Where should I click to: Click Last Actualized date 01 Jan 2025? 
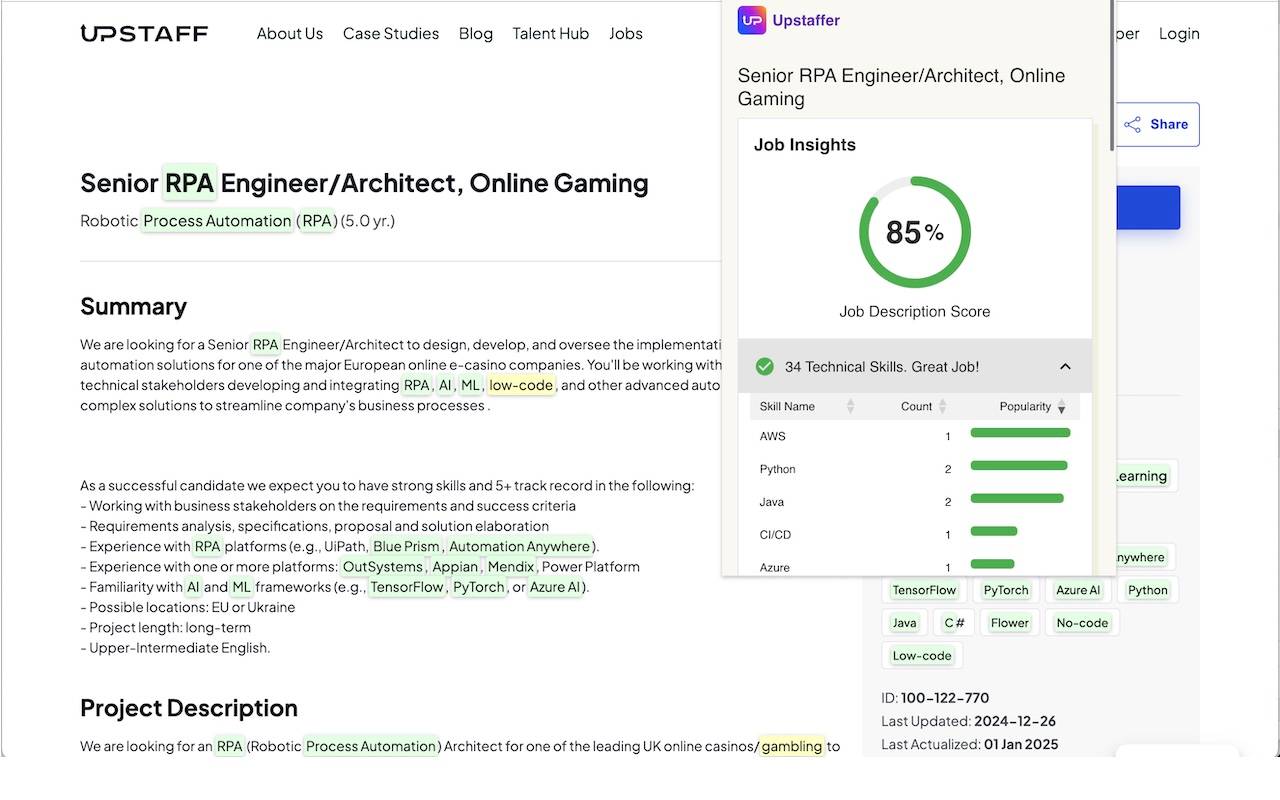[1021, 744]
